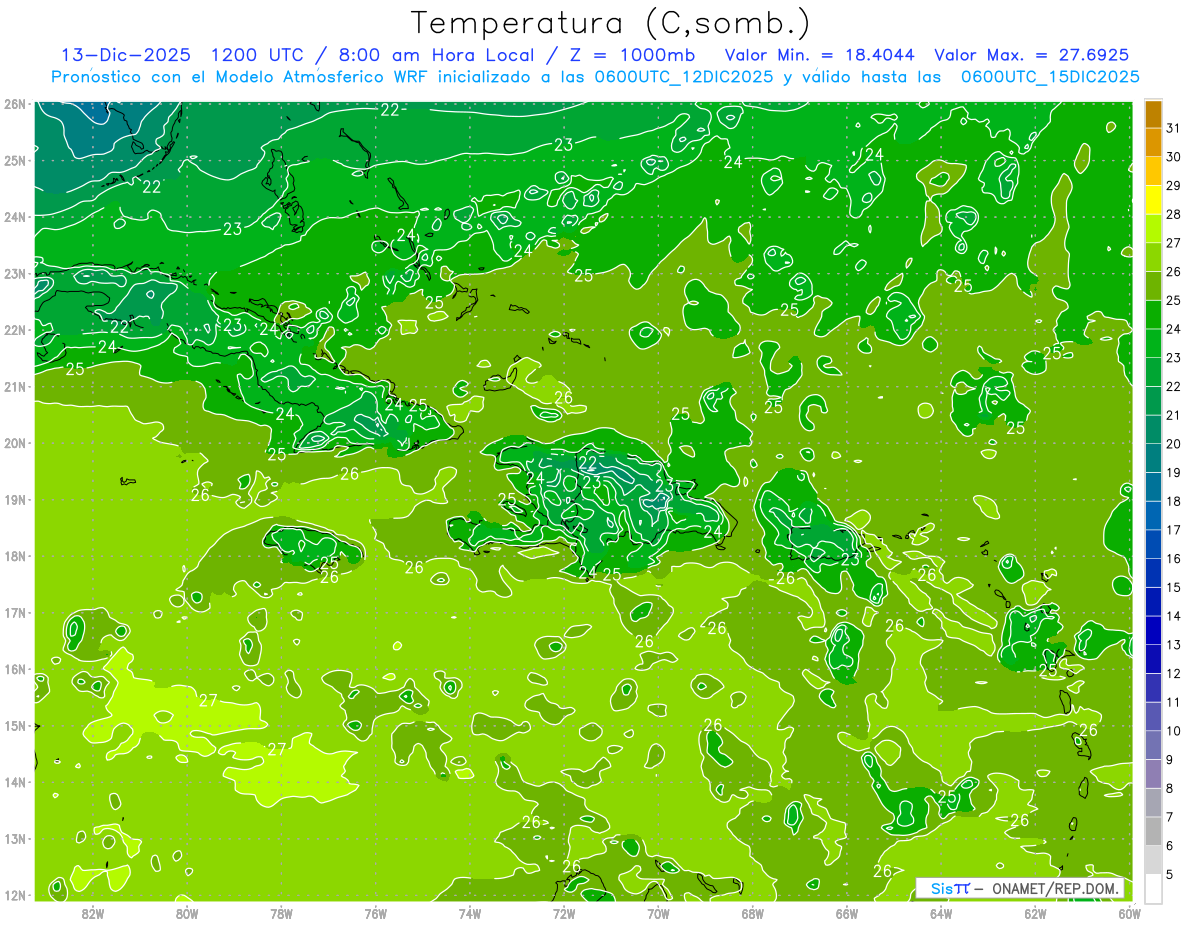Click the legend swatch between 22 and 23
This screenshot has width=1200, height=927.
tap(1153, 372)
